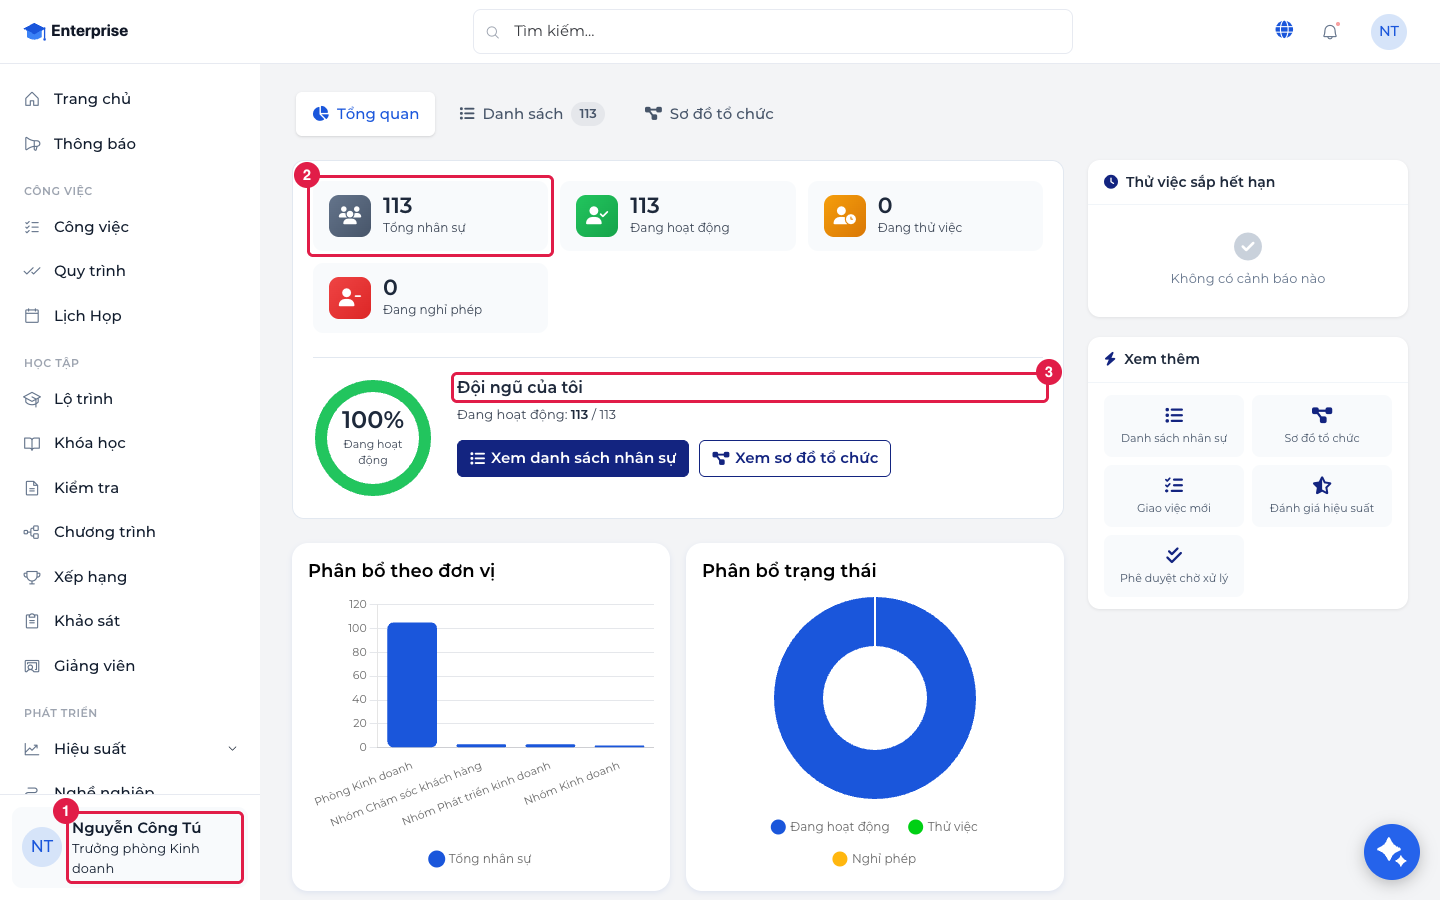Open the AI assistant floating button
The image size is (1440, 900).
[x=1391, y=852]
